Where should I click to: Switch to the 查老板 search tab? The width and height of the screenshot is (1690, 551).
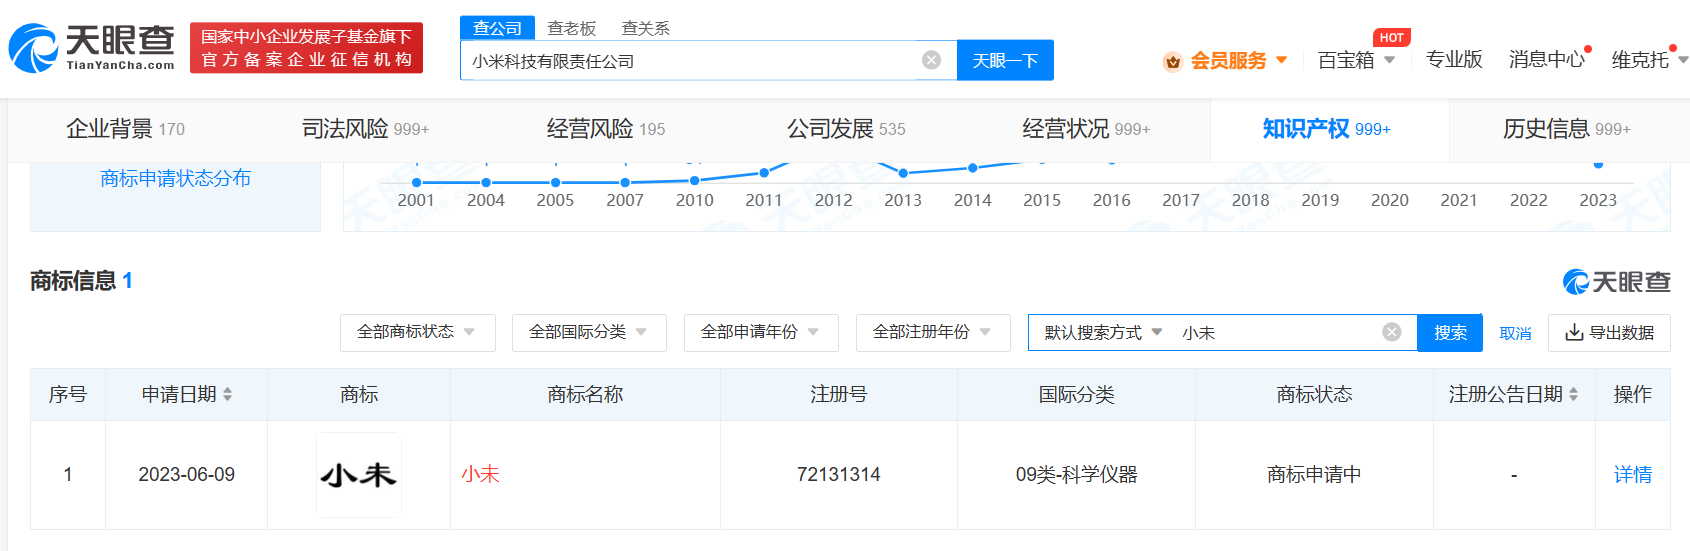pyautogui.click(x=572, y=28)
